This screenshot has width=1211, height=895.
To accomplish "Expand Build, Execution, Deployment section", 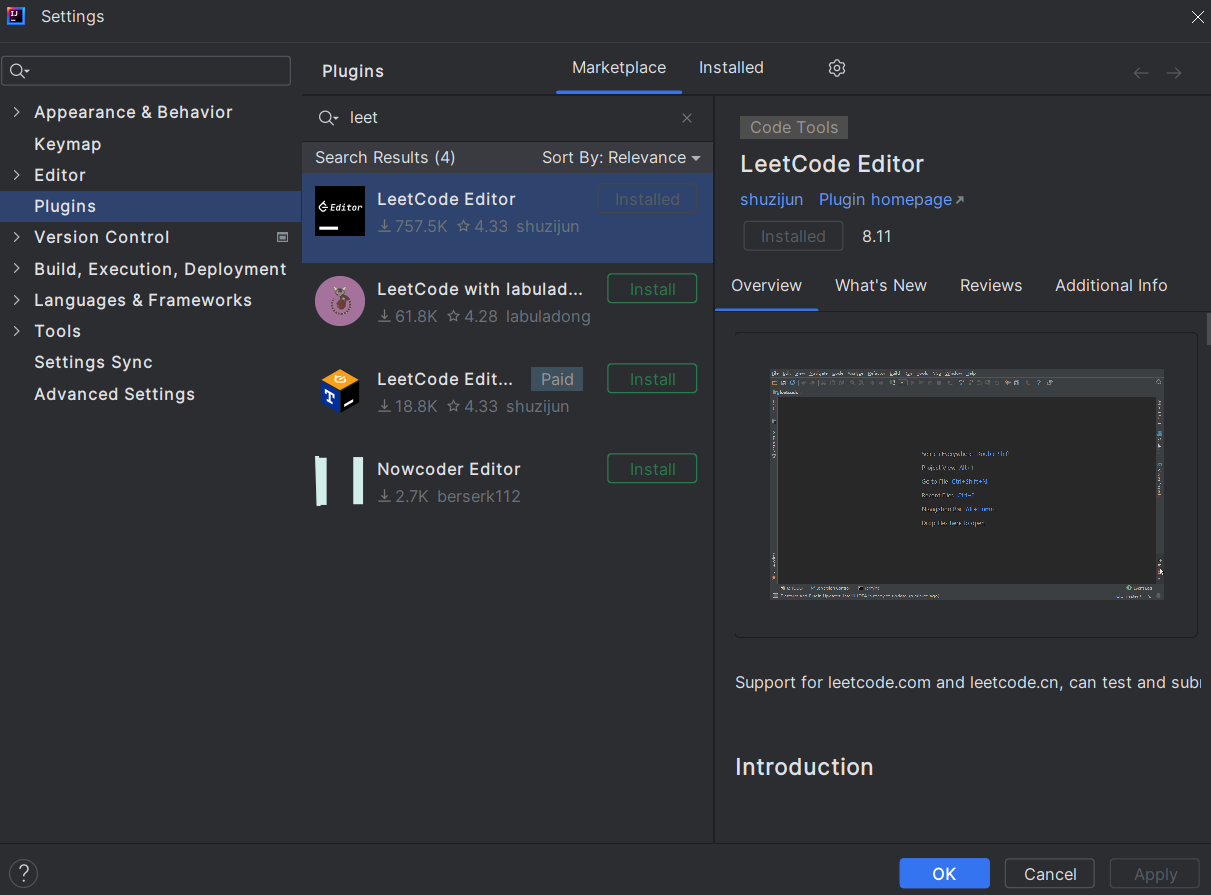I will point(16,269).
